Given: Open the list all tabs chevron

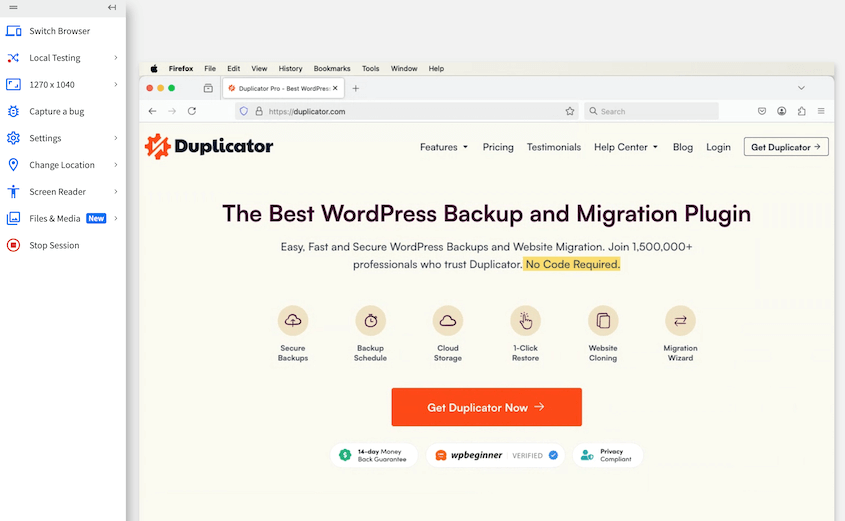Looking at the screenshot, I should click(801, 88).
